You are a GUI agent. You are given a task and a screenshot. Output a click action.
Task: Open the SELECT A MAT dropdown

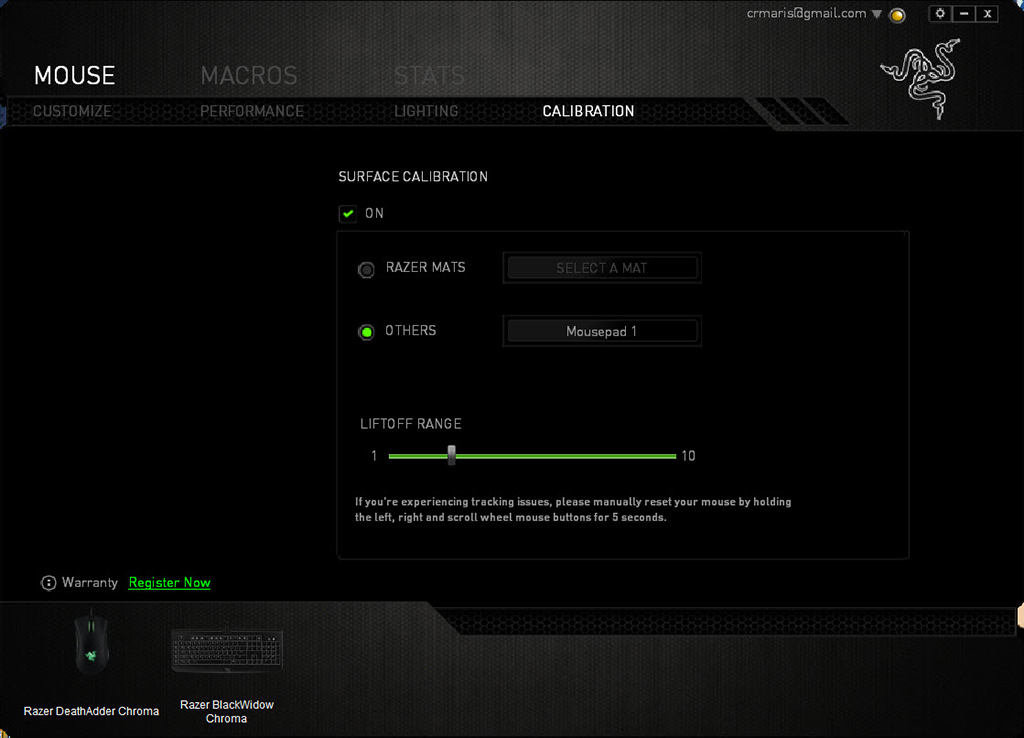coord(601,268)
